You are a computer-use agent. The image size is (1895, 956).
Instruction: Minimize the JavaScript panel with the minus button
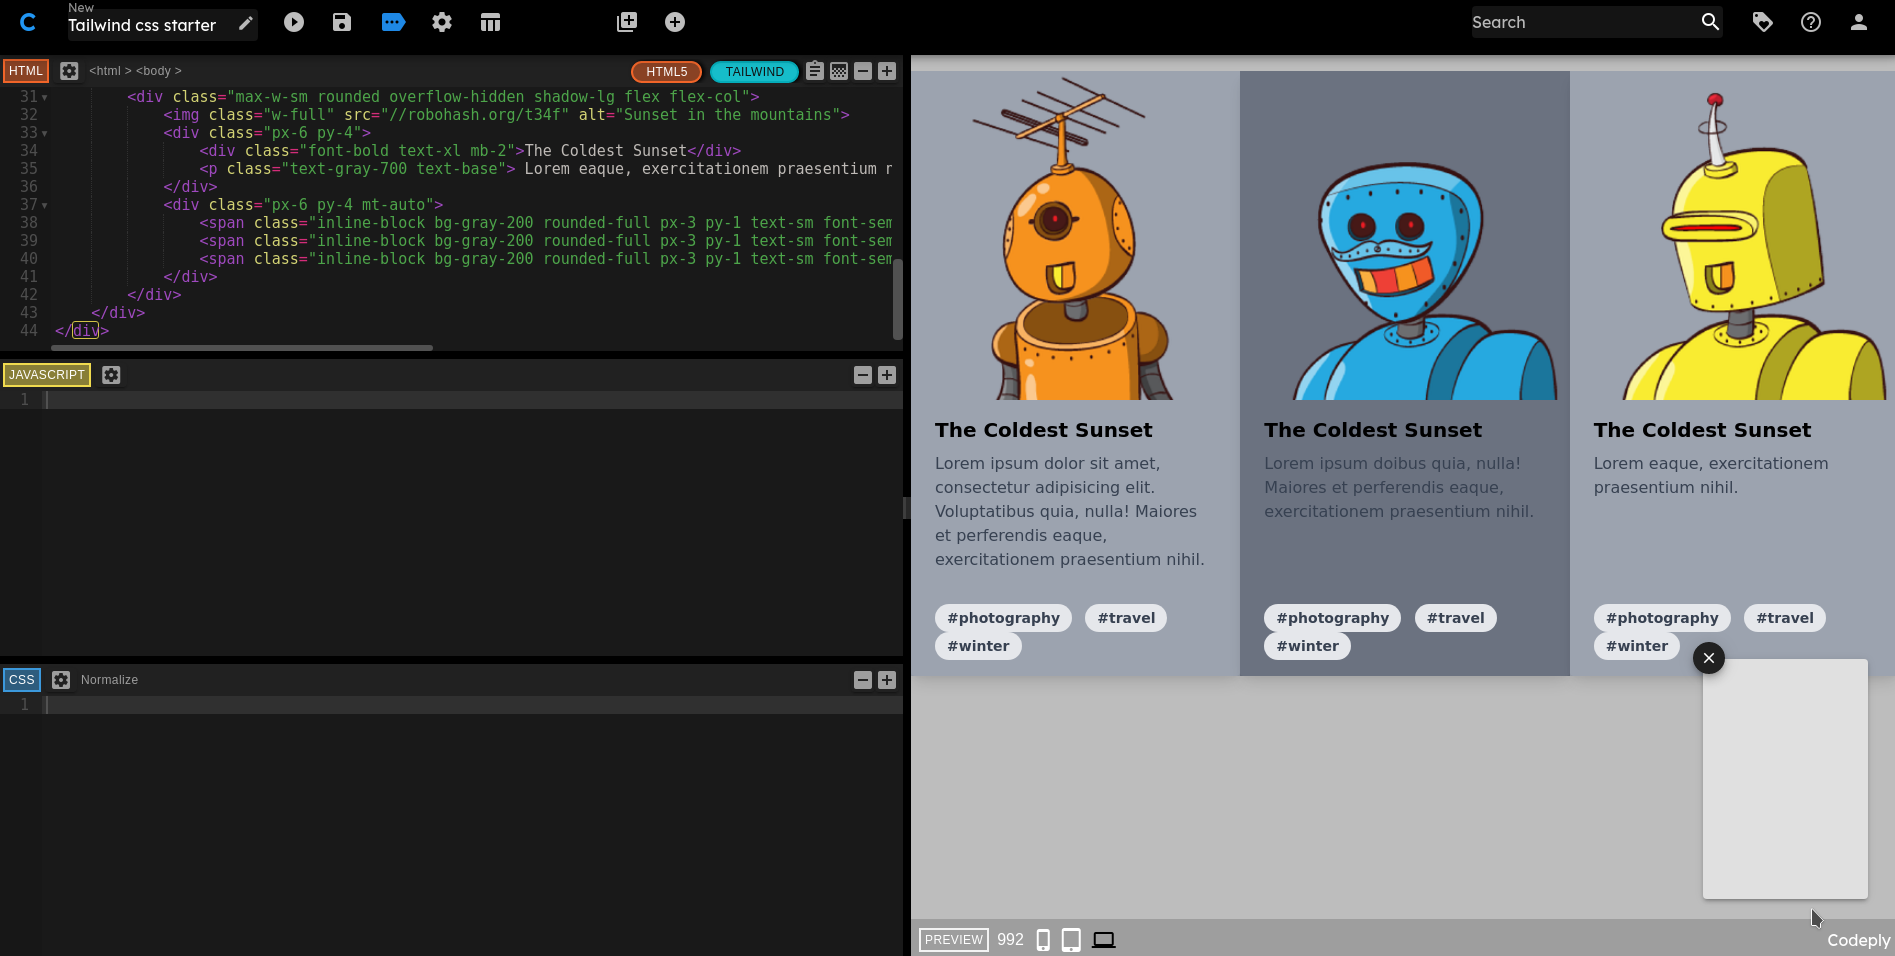coord(863,375)
